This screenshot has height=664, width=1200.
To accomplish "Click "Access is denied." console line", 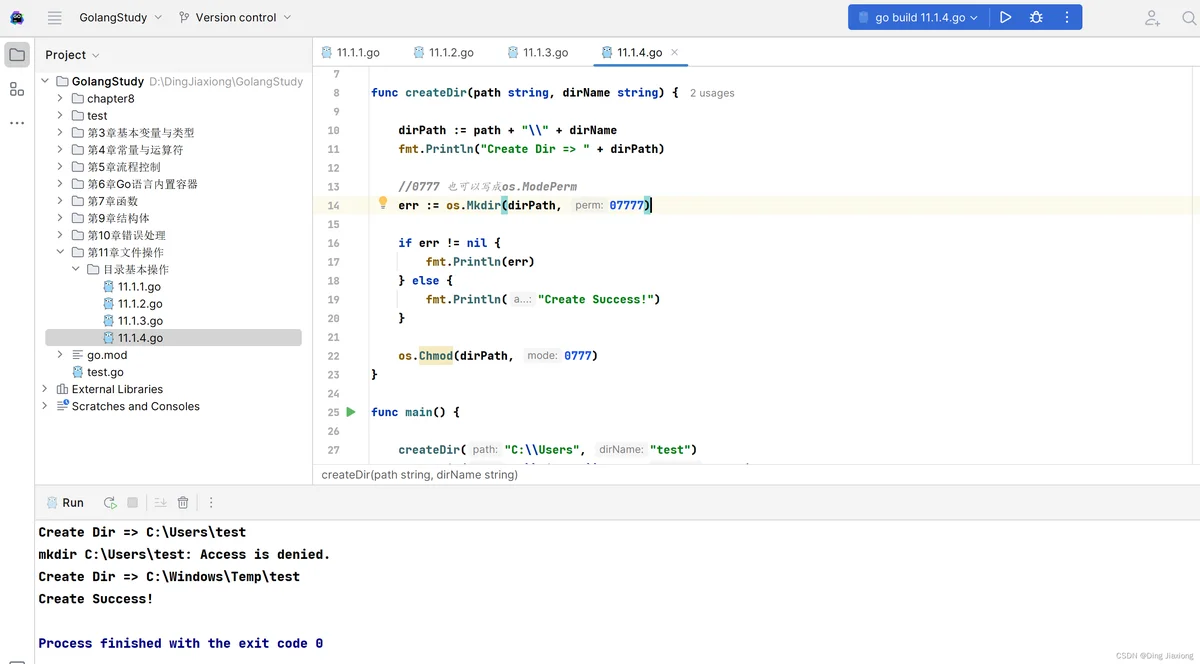I will tap(184, 554).
